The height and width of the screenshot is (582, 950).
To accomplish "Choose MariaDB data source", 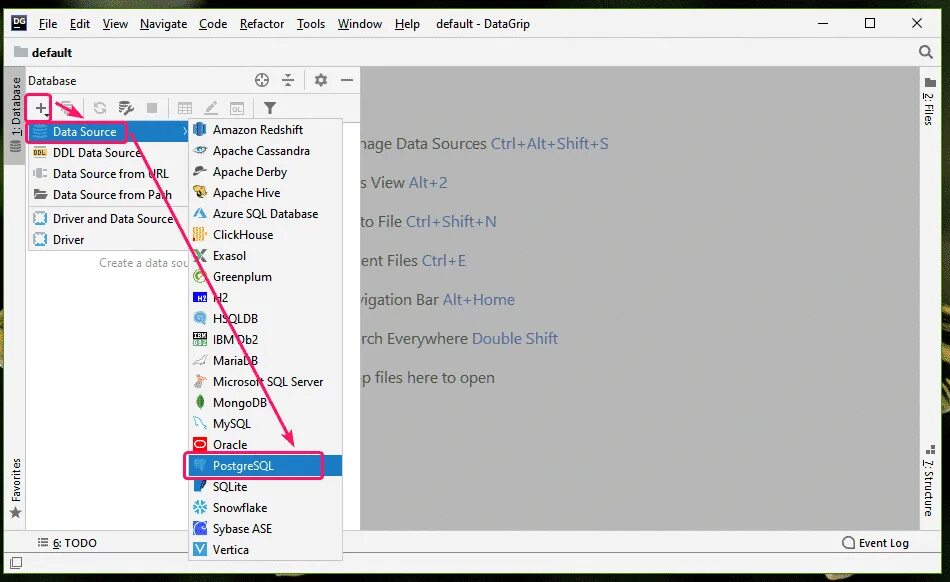I will point(265,360).
